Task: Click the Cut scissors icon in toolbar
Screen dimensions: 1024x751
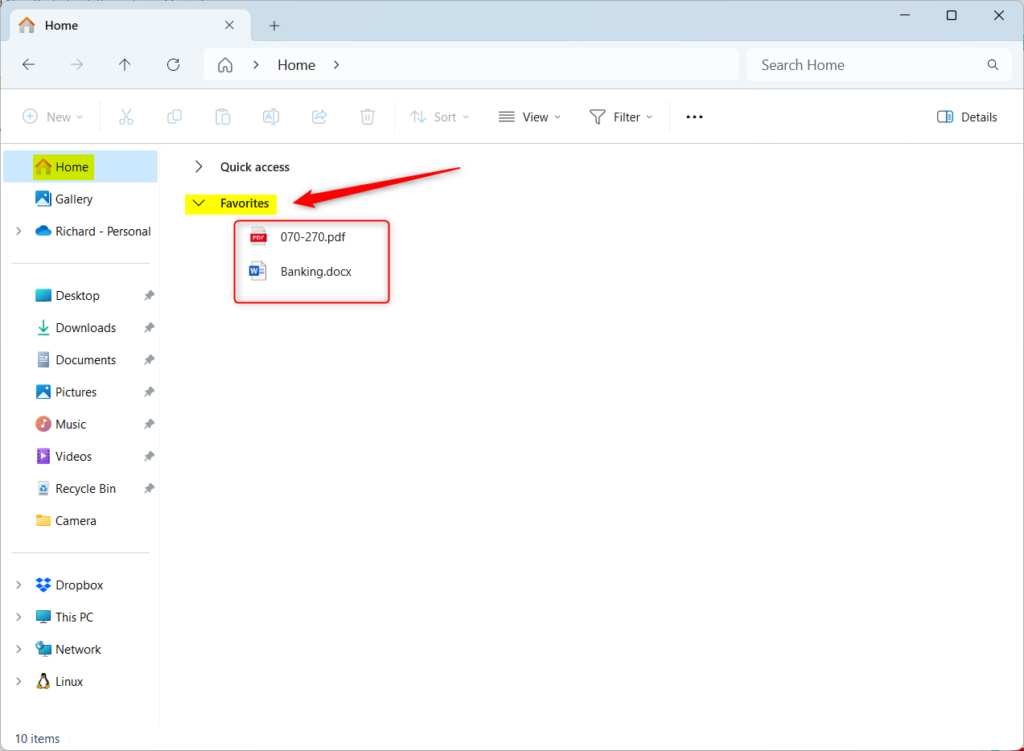Action: [126, 117]
